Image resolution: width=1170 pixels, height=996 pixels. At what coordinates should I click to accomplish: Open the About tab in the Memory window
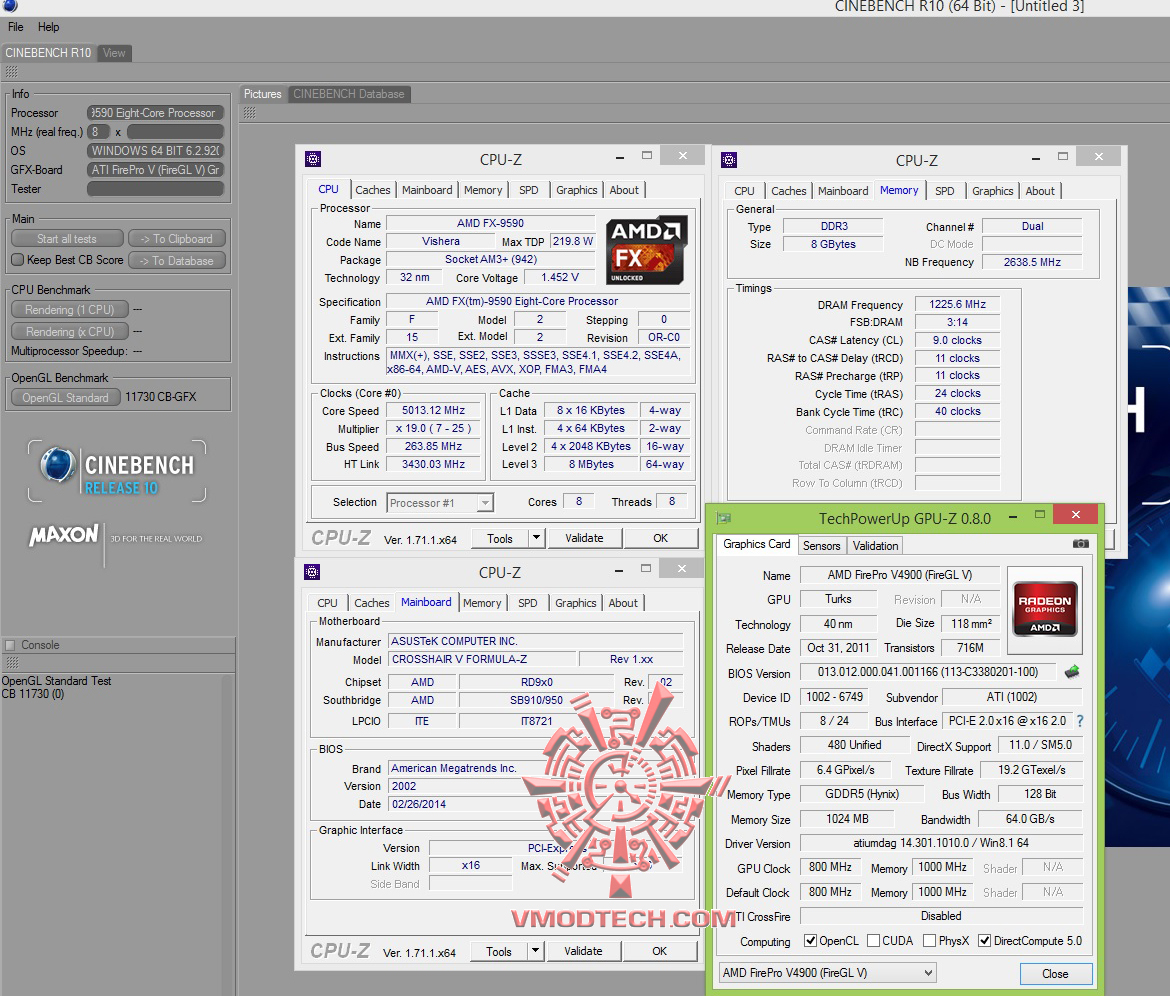tap(1039, 191)
